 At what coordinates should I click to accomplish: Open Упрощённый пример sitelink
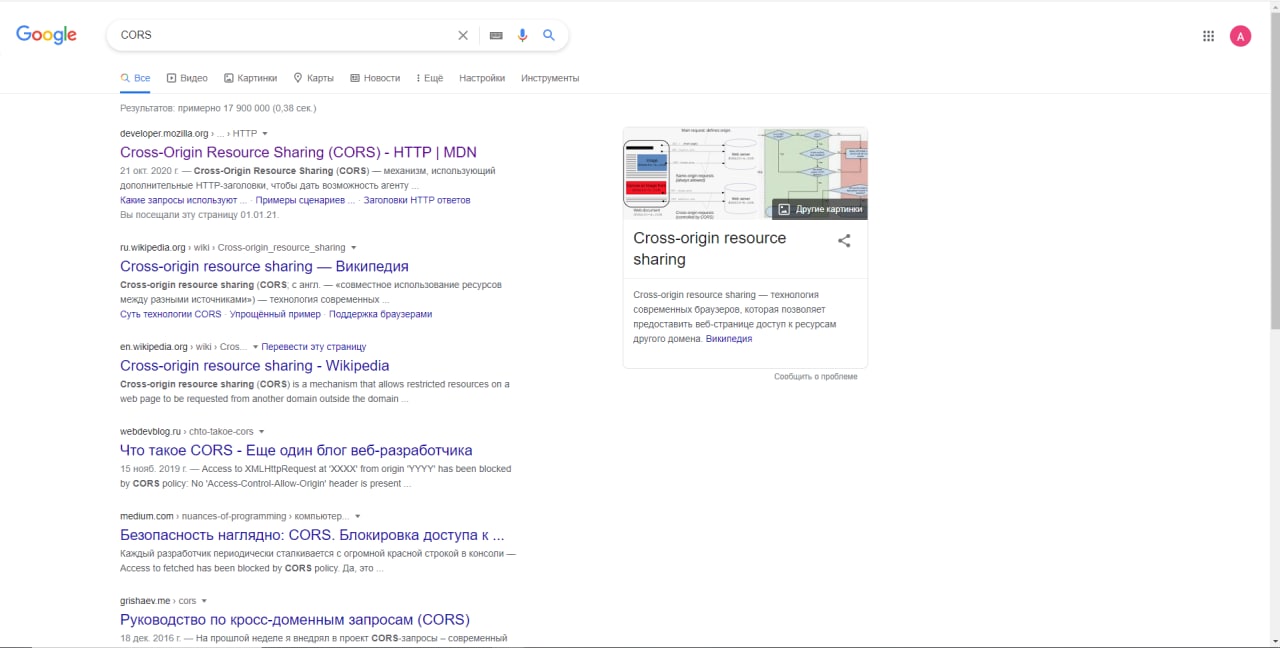click(275, 314)
